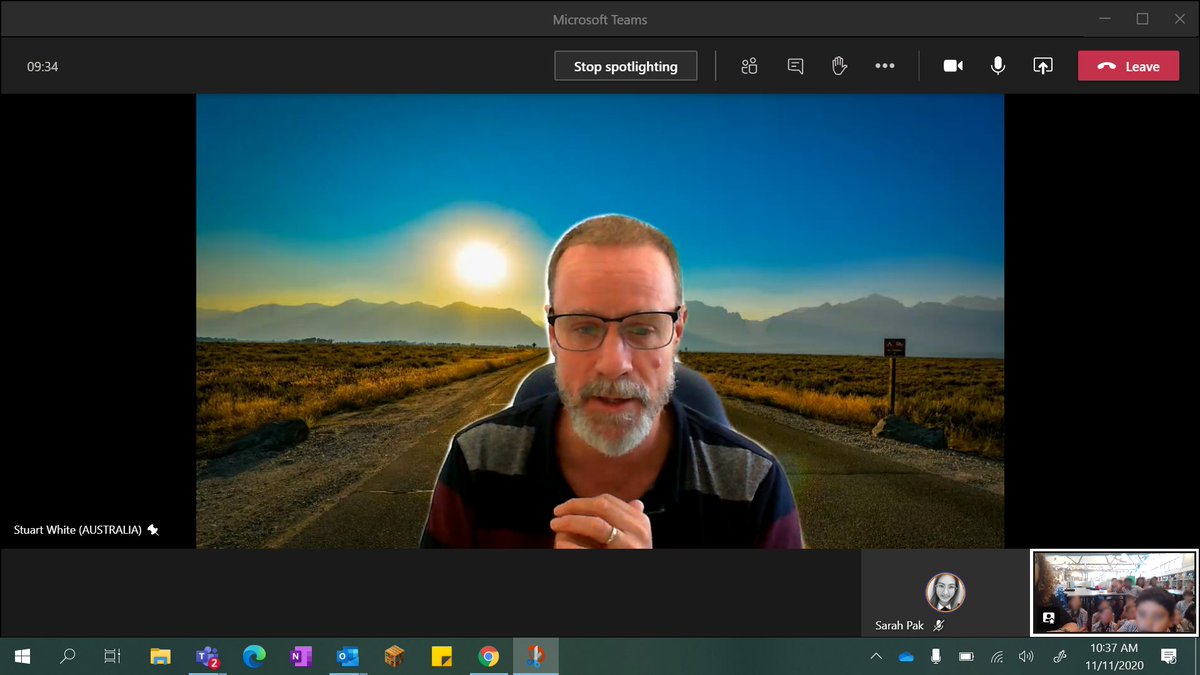
Task: Open Google Chrome from the taskbar
Action: point(488,656)
